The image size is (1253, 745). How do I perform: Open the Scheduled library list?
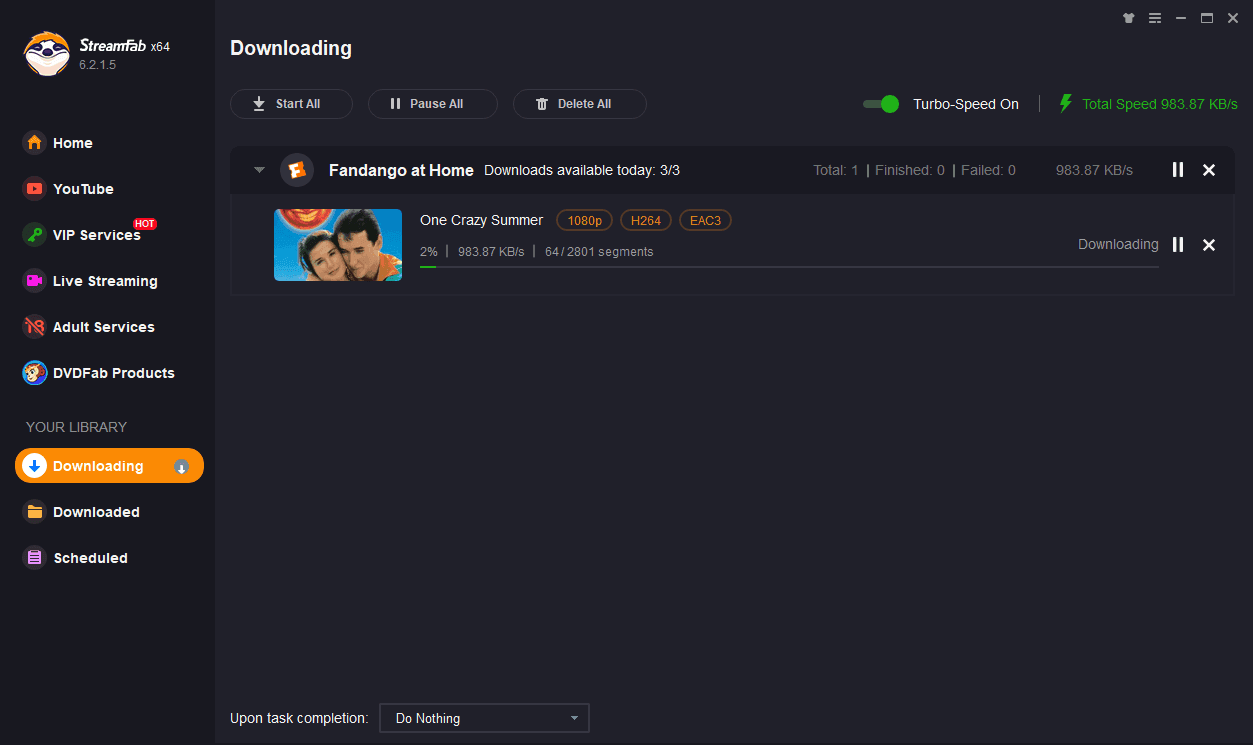[x=76, y=558]
